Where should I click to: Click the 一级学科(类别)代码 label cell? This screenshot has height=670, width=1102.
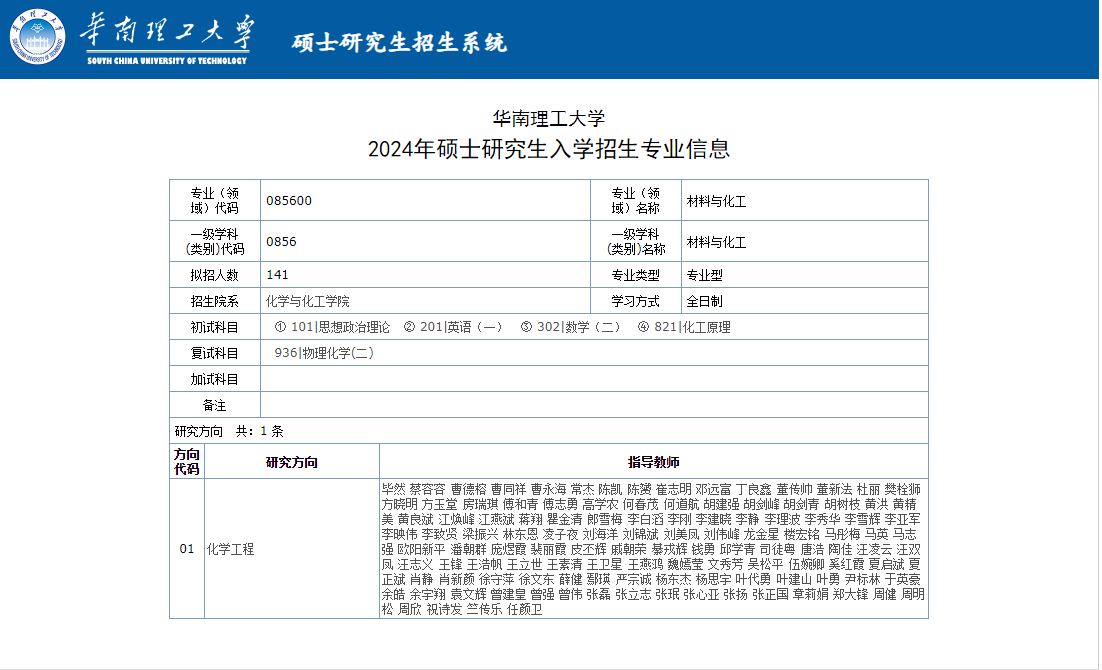[x=214, y=241]
